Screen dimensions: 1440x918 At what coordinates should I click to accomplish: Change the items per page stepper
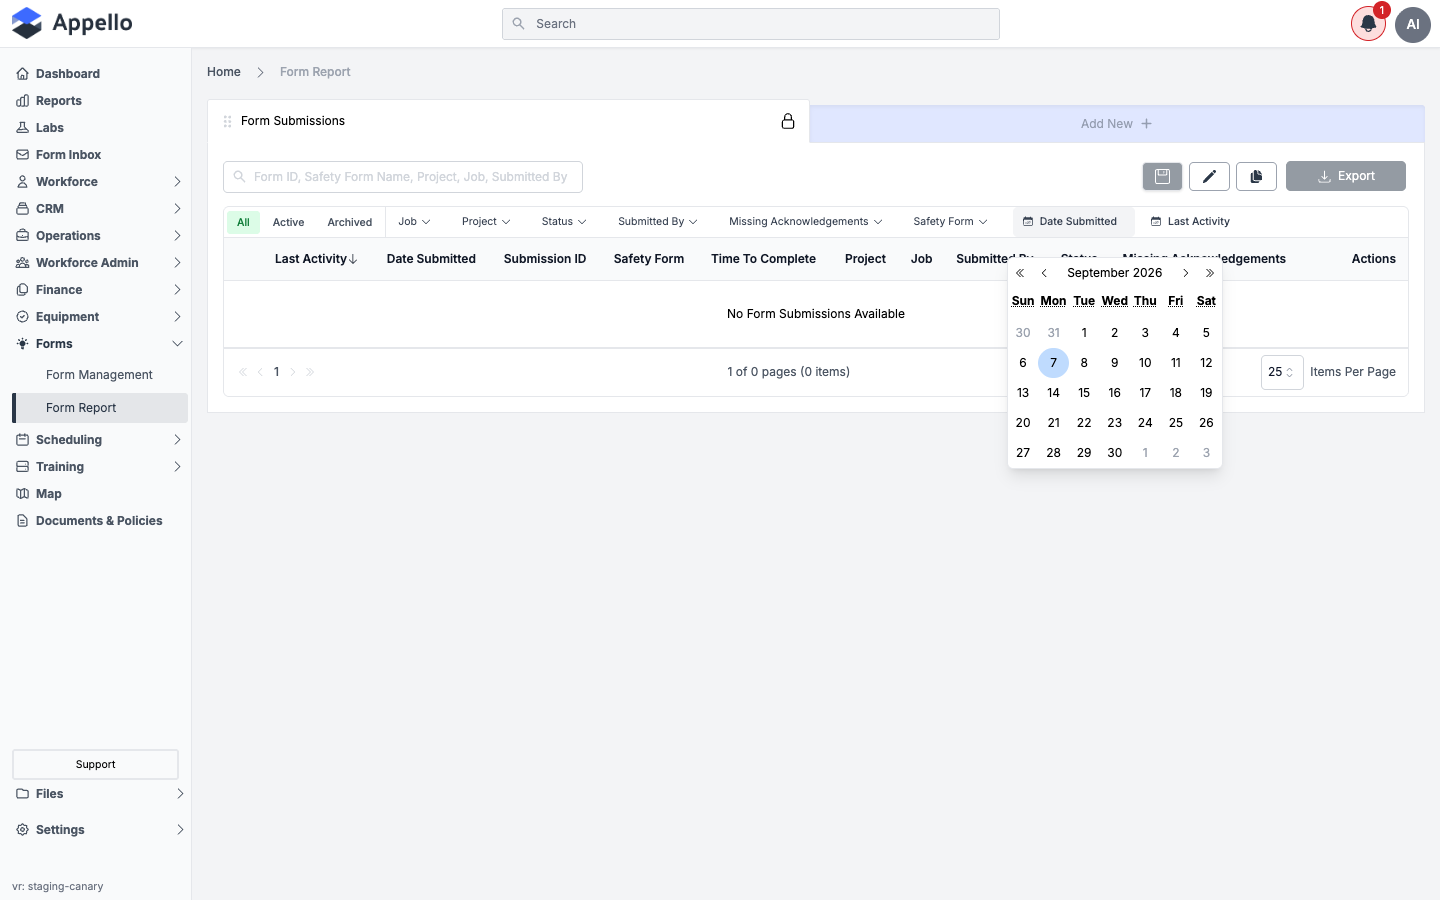pos(1282,372)
